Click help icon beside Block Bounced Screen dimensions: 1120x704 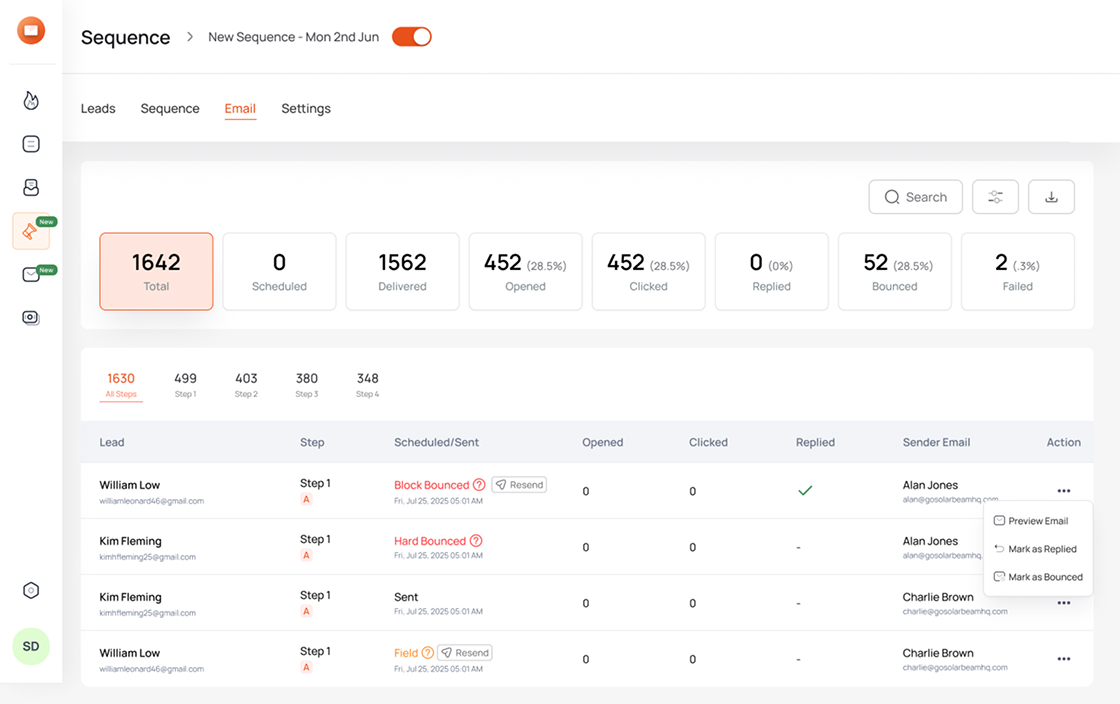point(479,485)
